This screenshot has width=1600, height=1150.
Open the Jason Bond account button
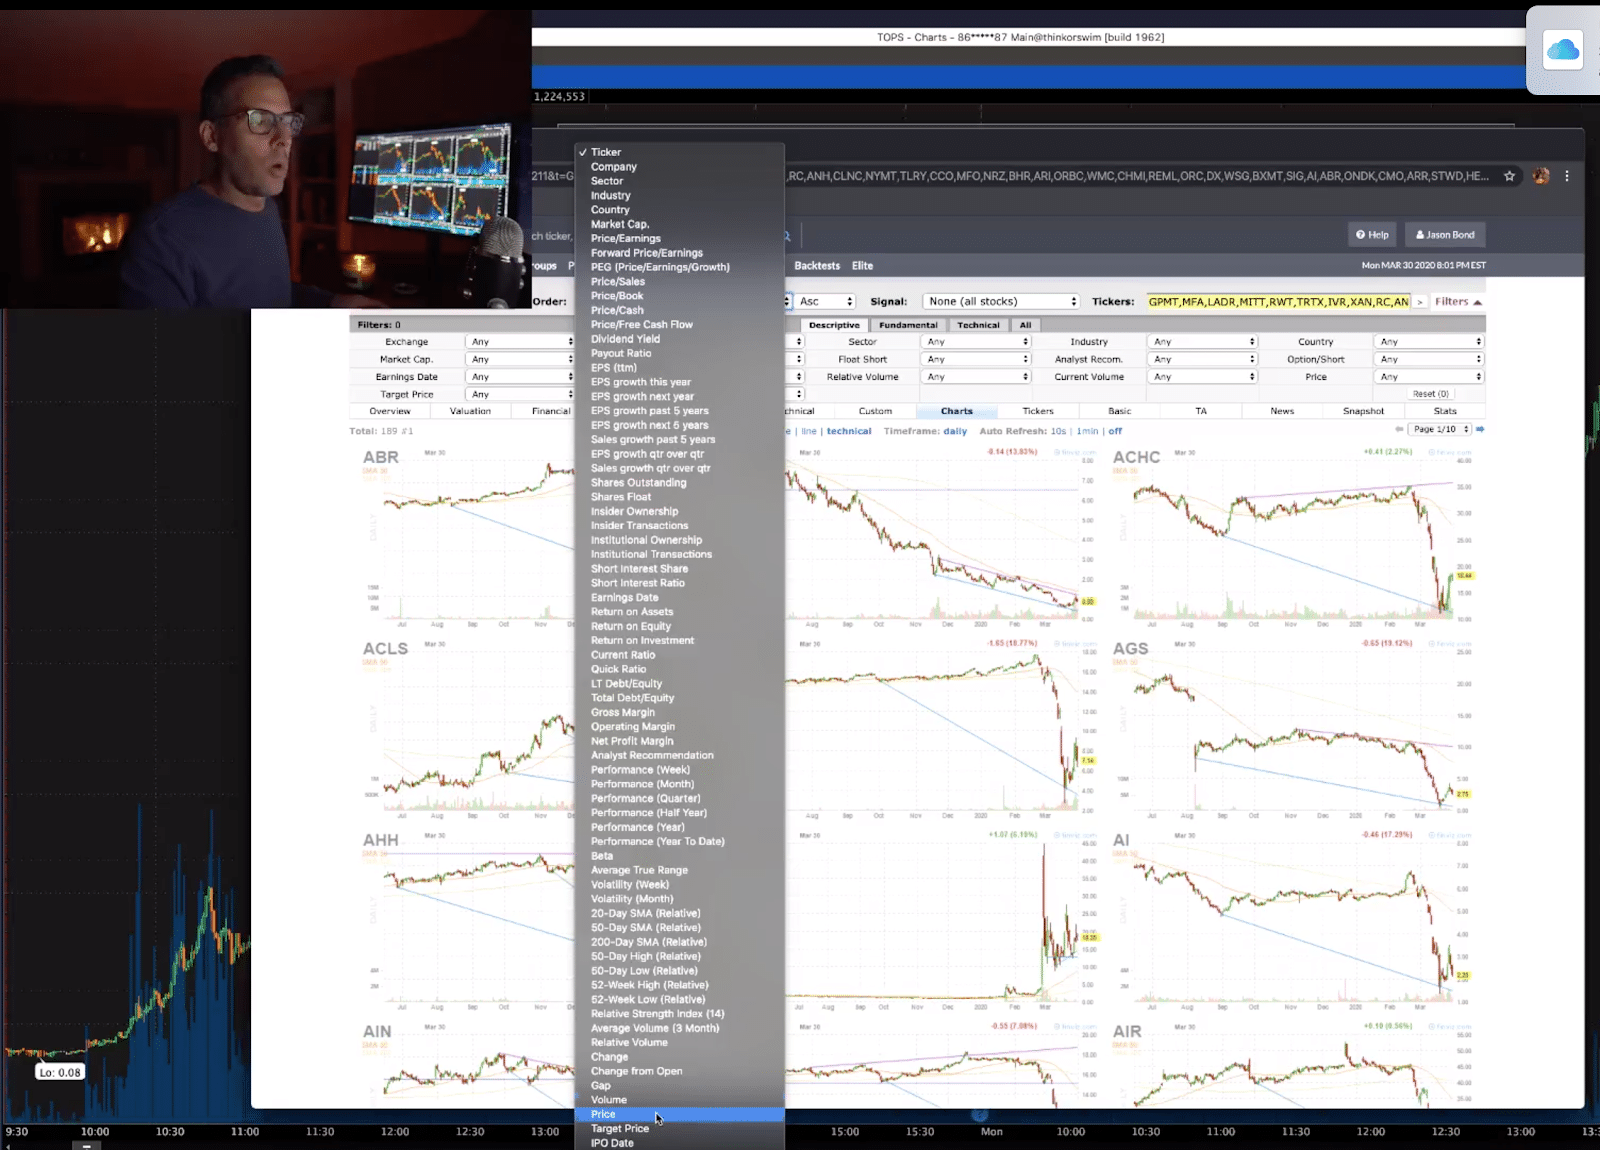(x=1445, y=235)
